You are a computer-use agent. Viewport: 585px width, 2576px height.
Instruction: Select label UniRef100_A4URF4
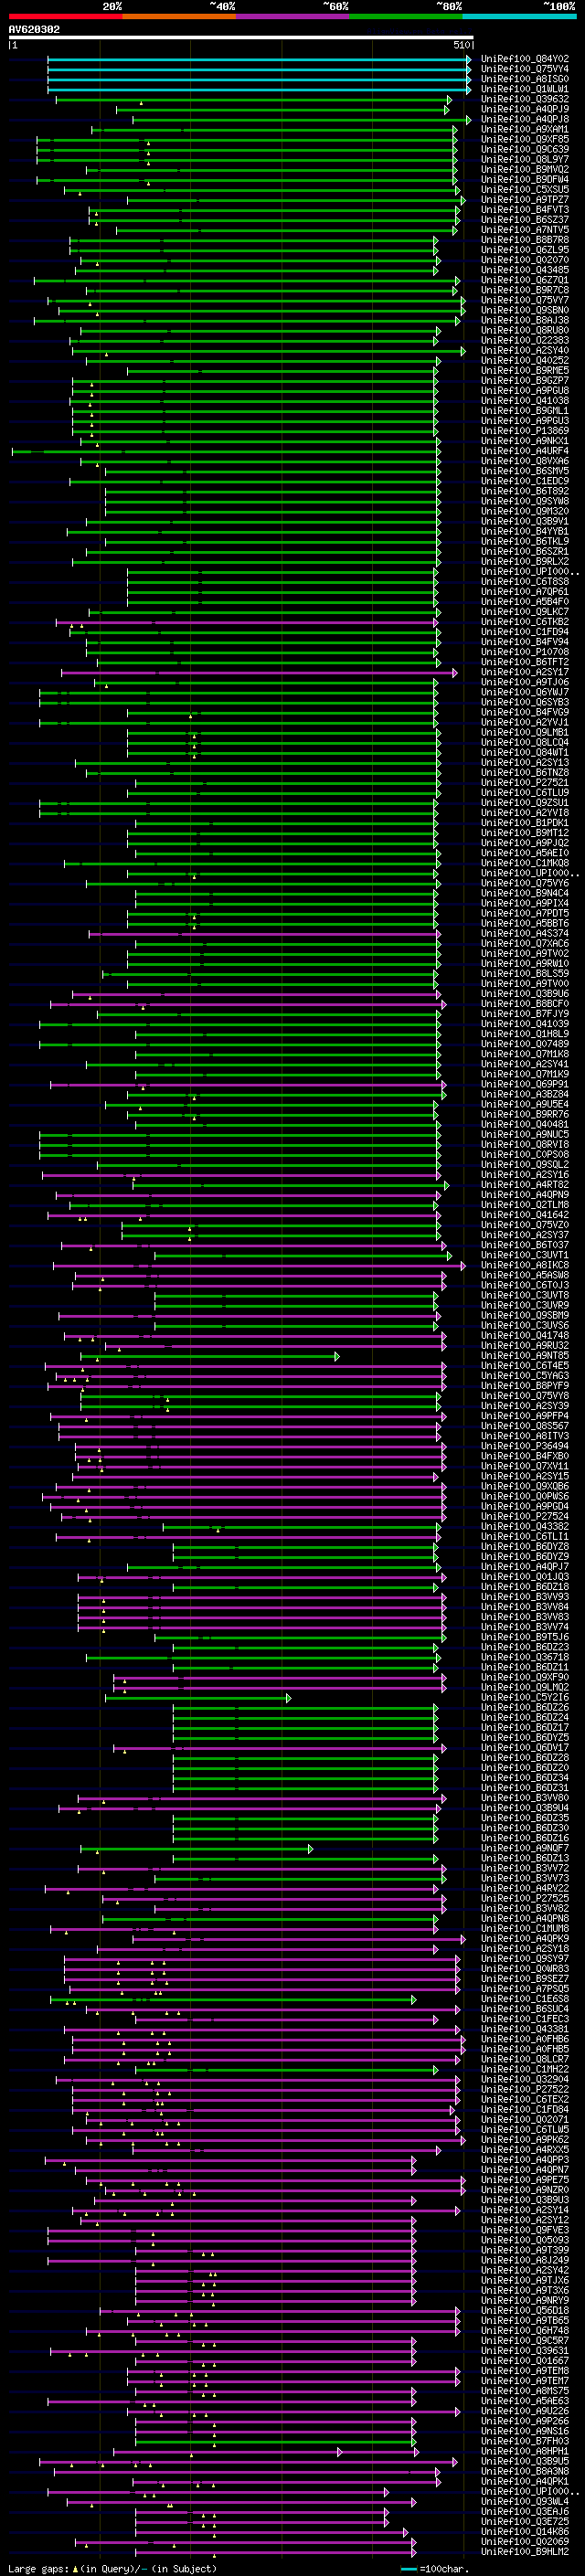click(524, 451)
